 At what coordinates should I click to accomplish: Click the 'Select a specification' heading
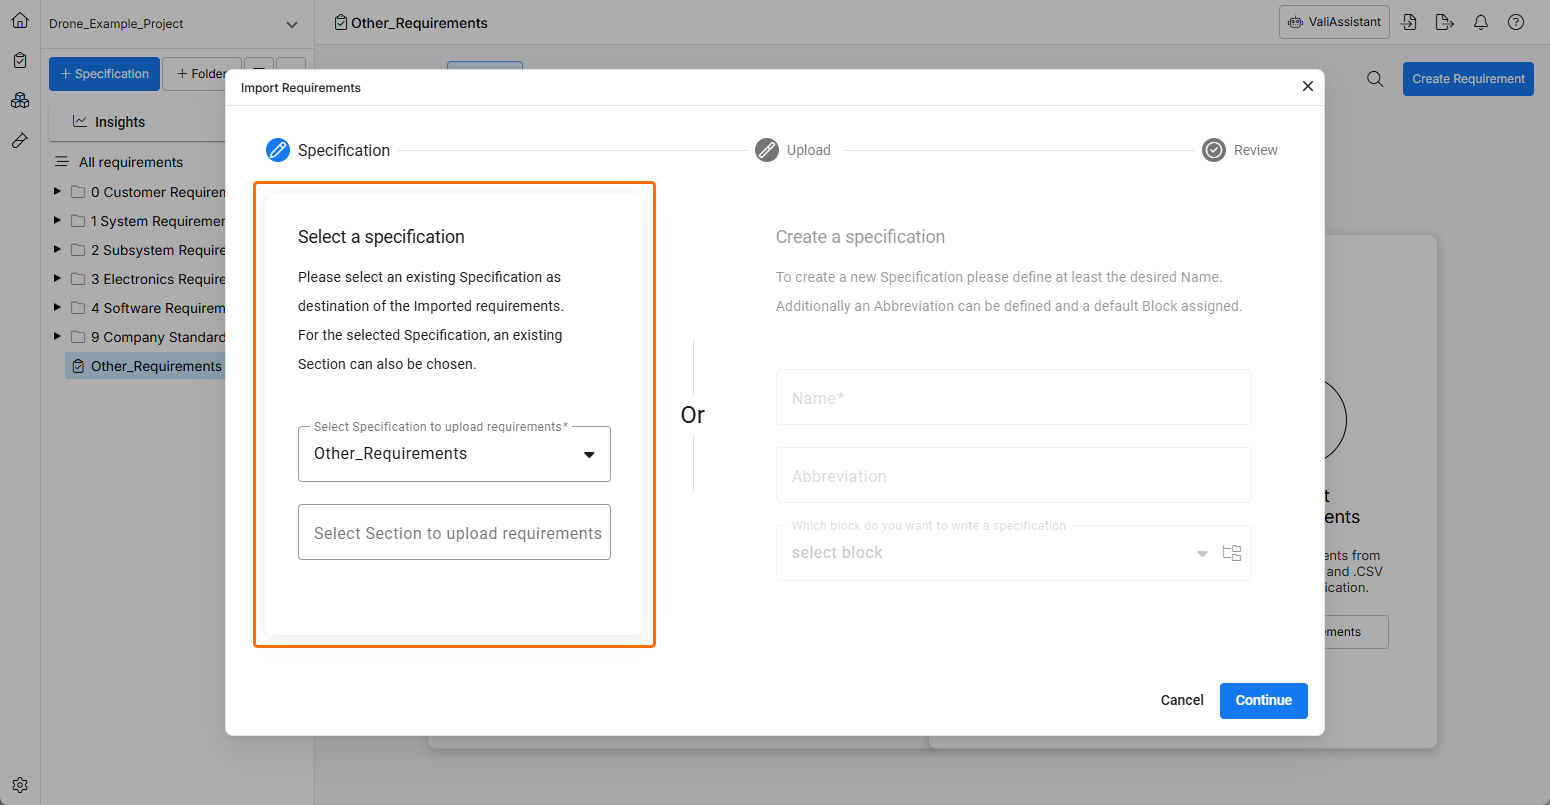(x=381, y=237)
